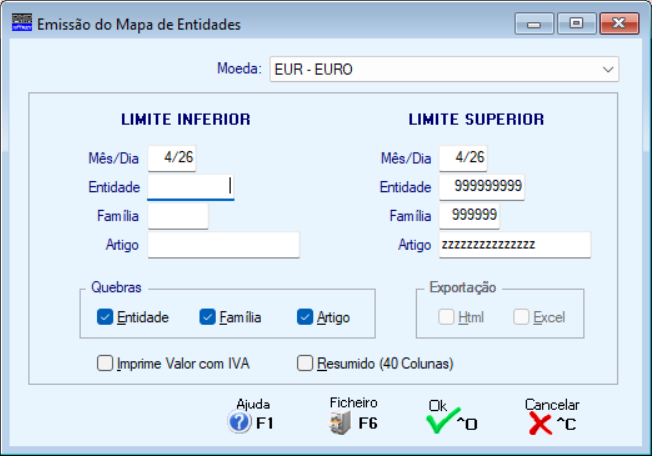Click the upper limit Mês/Dia field
Screen dimensions: 652x456
pos(464,158)
